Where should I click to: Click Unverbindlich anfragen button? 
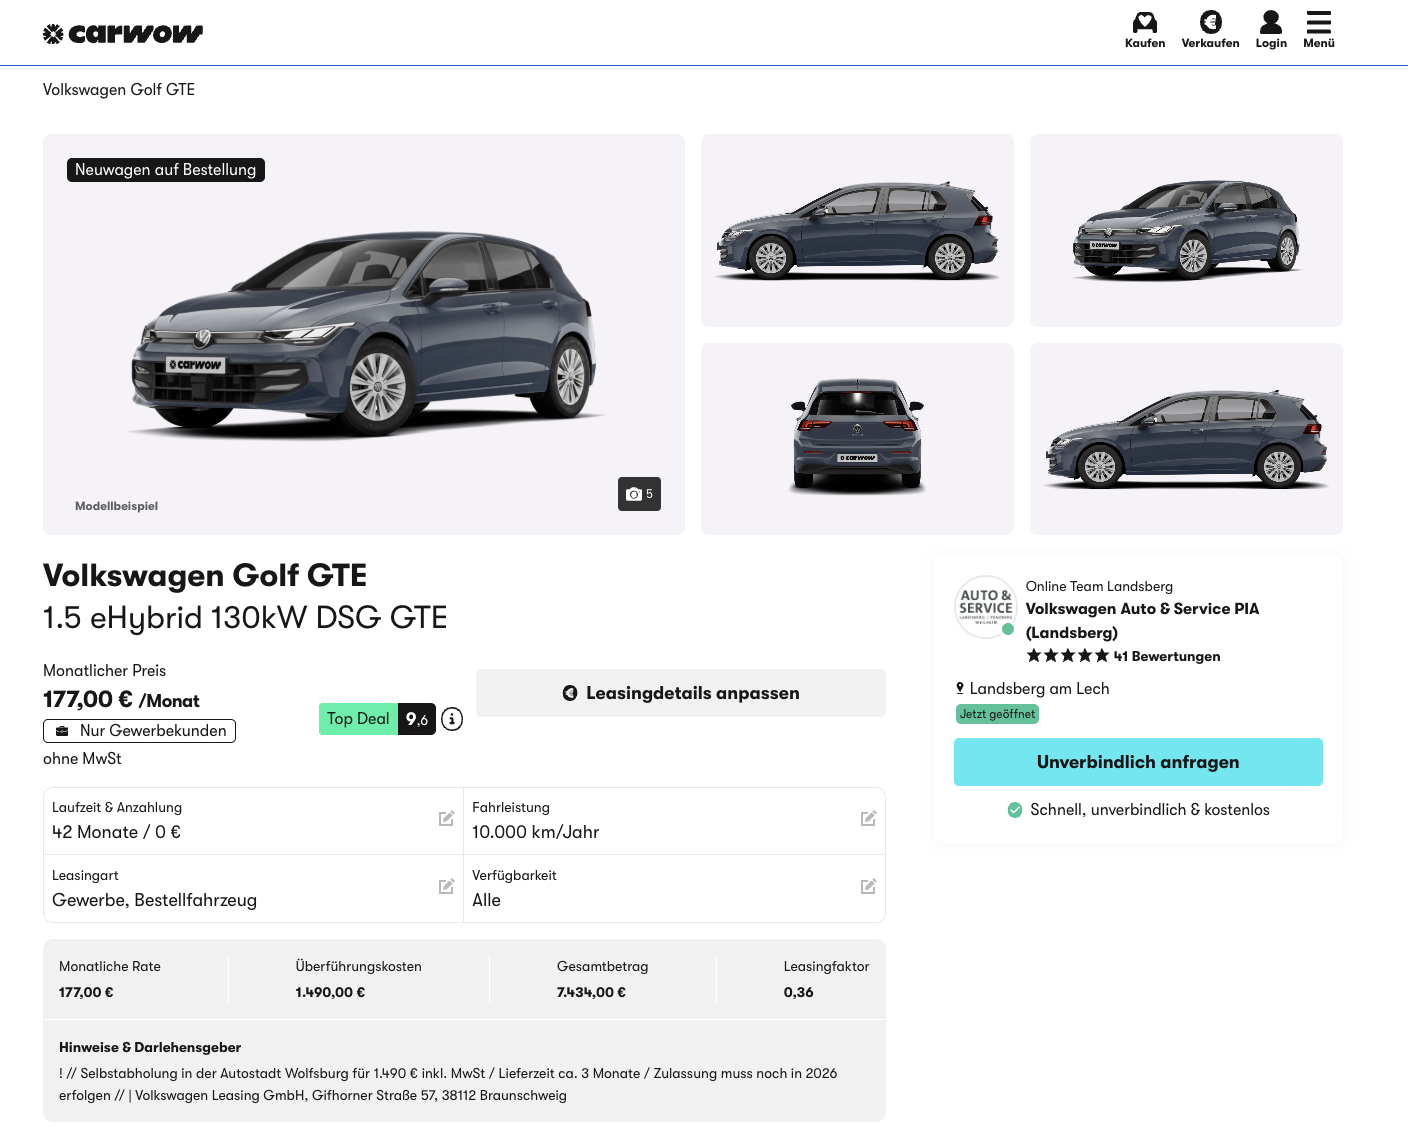coord(1138,762)
